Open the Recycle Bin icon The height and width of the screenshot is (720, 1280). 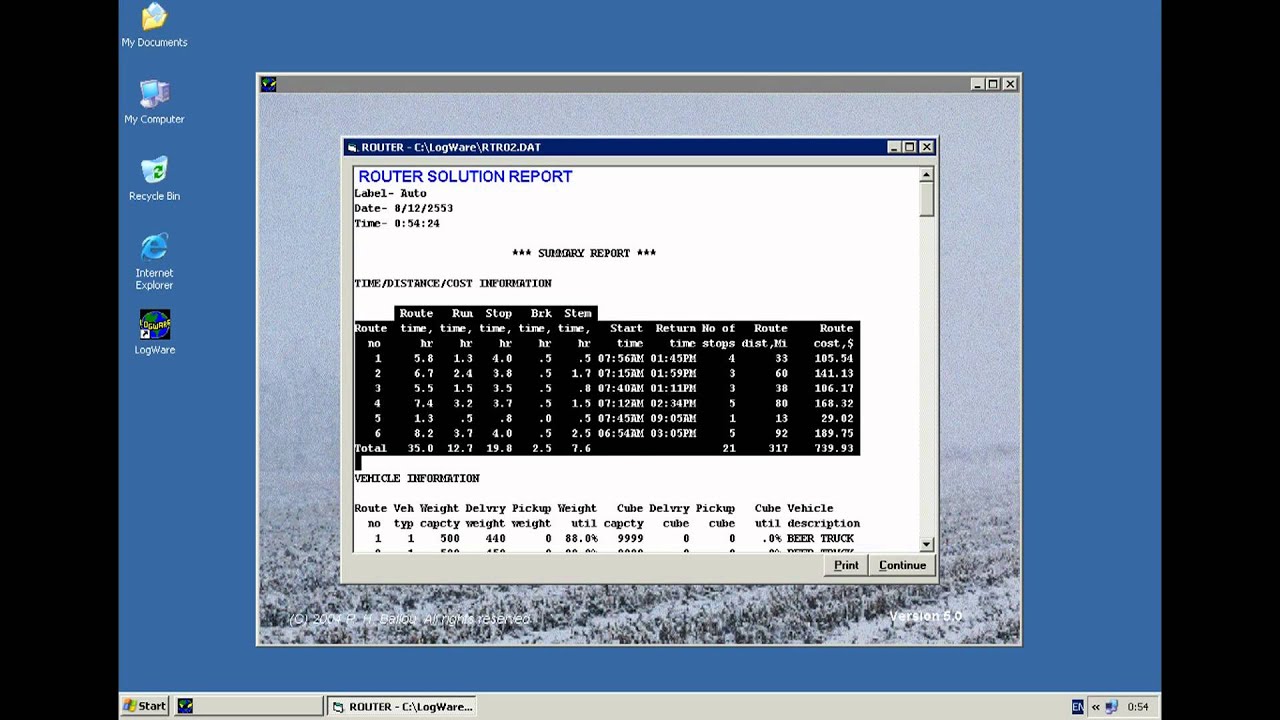click(154, 179)
